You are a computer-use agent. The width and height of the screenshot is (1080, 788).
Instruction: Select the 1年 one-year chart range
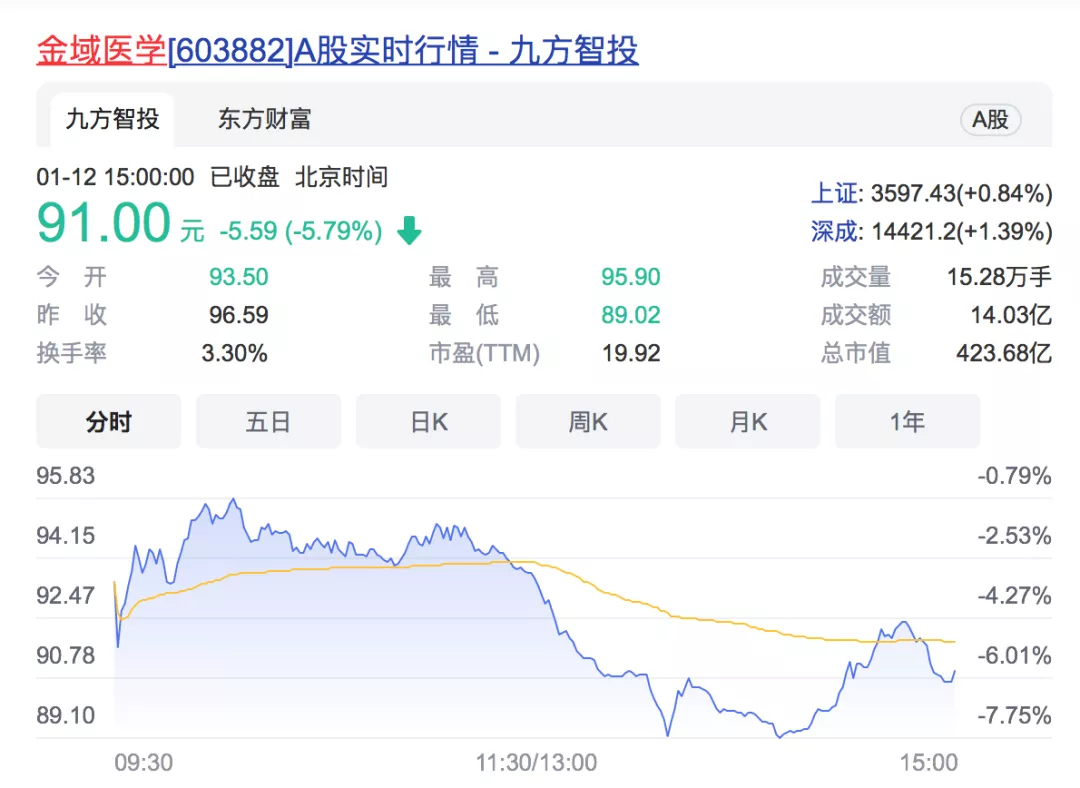tap(907, 422)
